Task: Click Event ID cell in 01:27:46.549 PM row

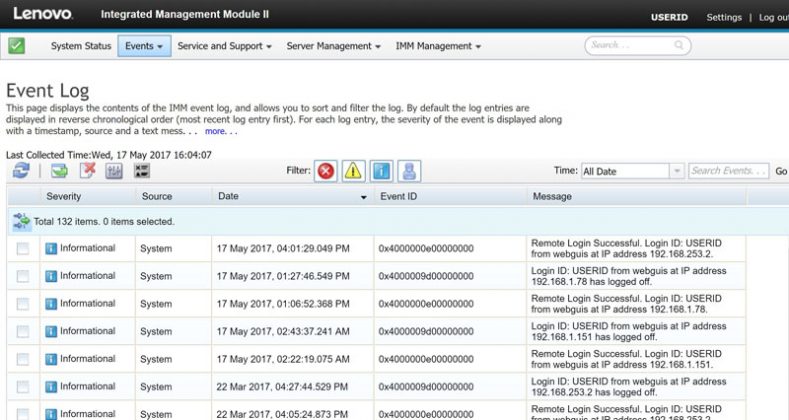Action: (x=426, y=276)
